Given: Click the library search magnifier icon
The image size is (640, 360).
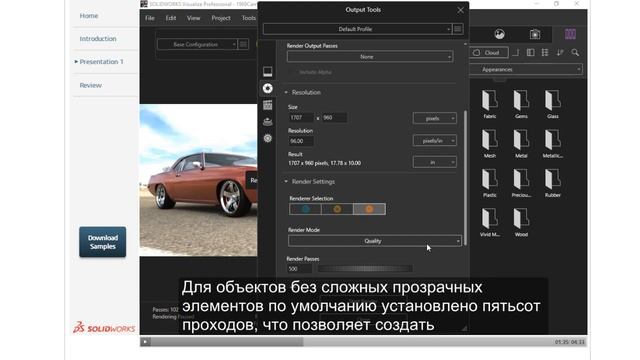Looking at the screenshot, I should tap(575, 53).
